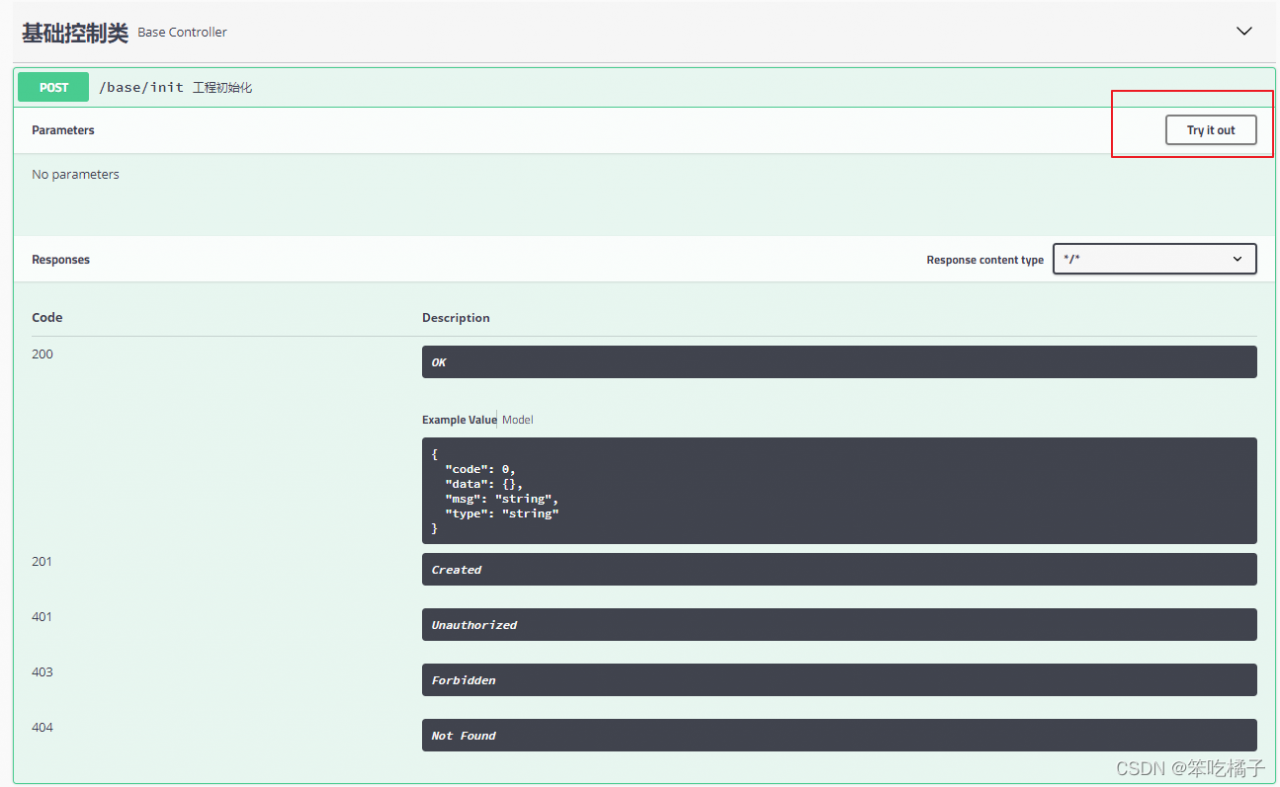Click the OK response description block
The width and height of the screenshot is (1280, 787).
click(838, 362)
